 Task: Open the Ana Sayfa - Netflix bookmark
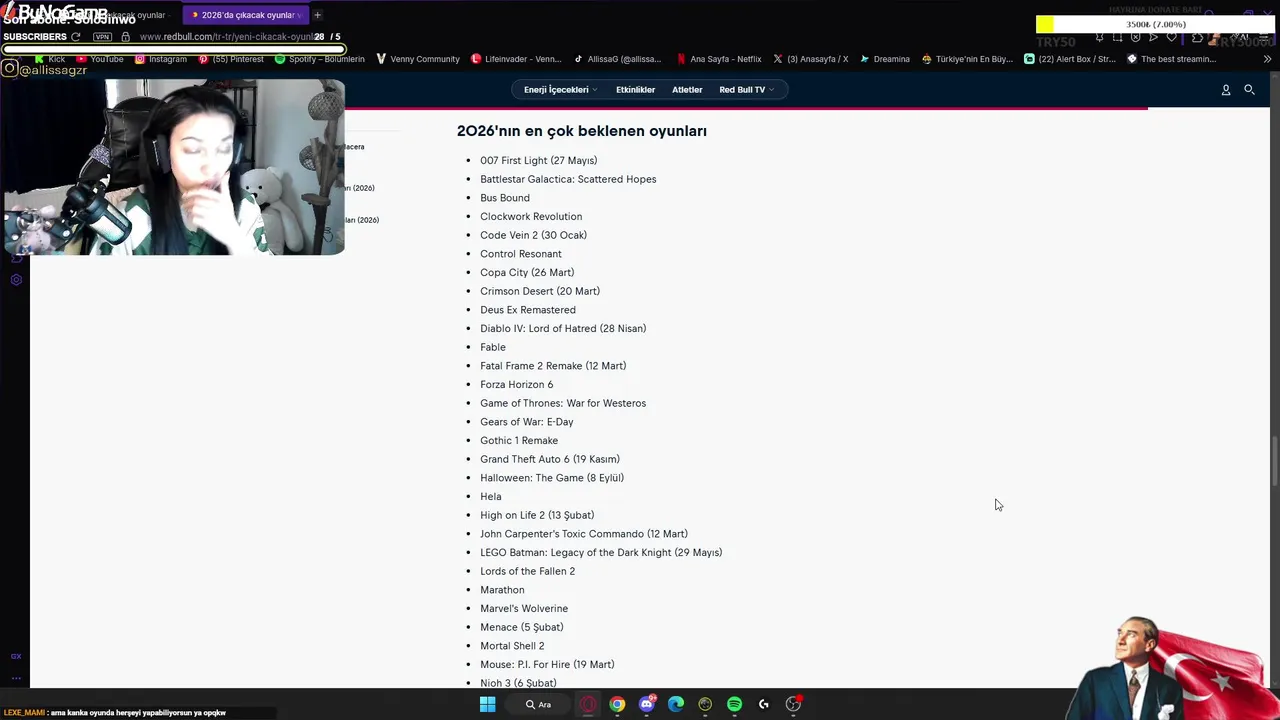[719, 59]
